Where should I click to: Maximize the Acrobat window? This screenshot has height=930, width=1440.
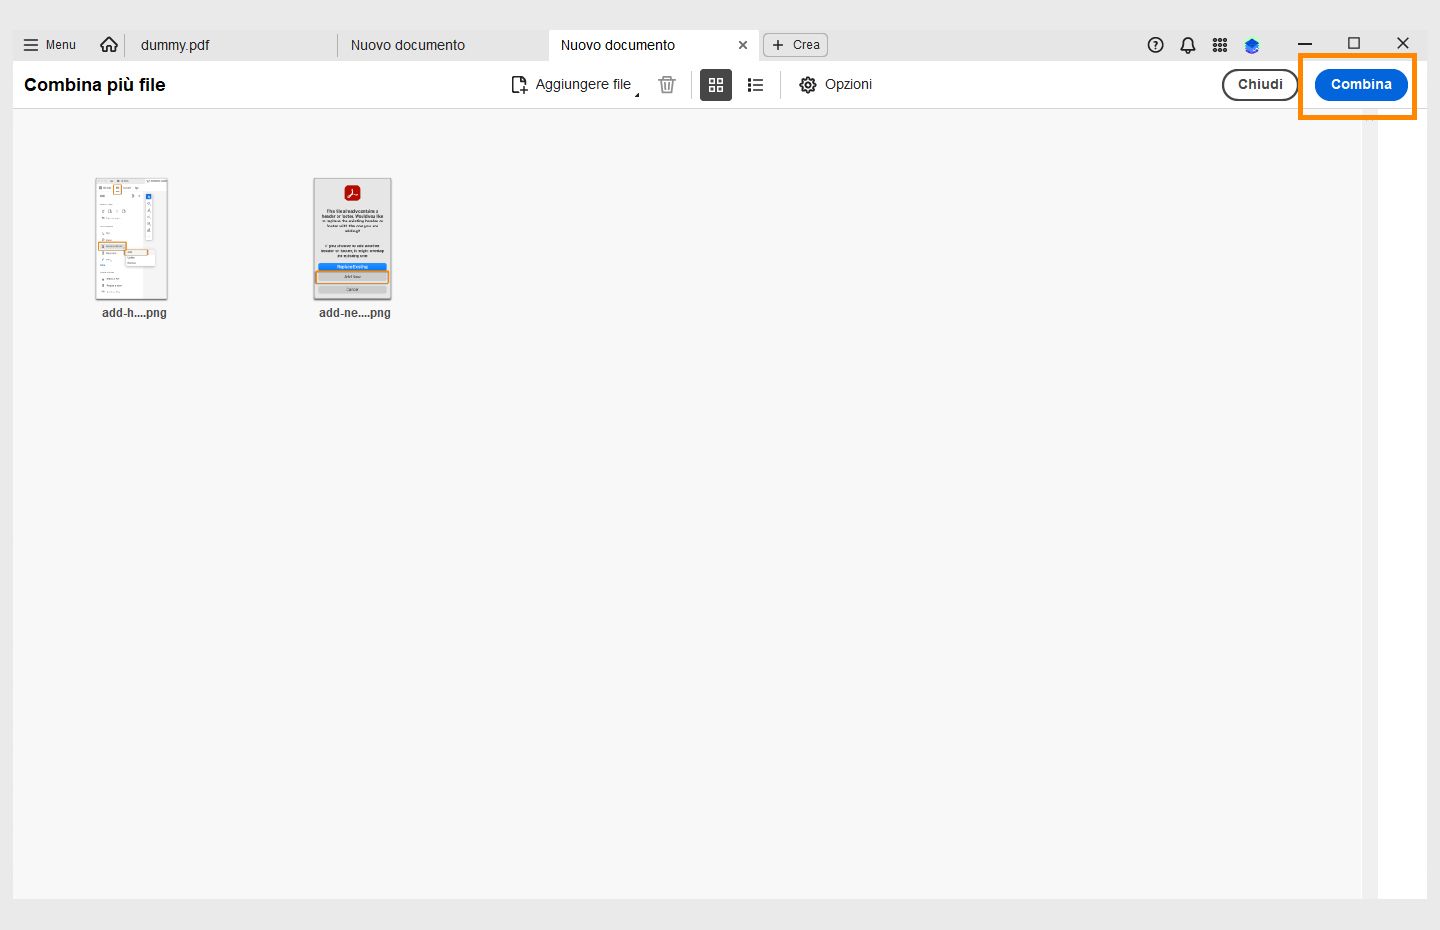click(1354, 44)
